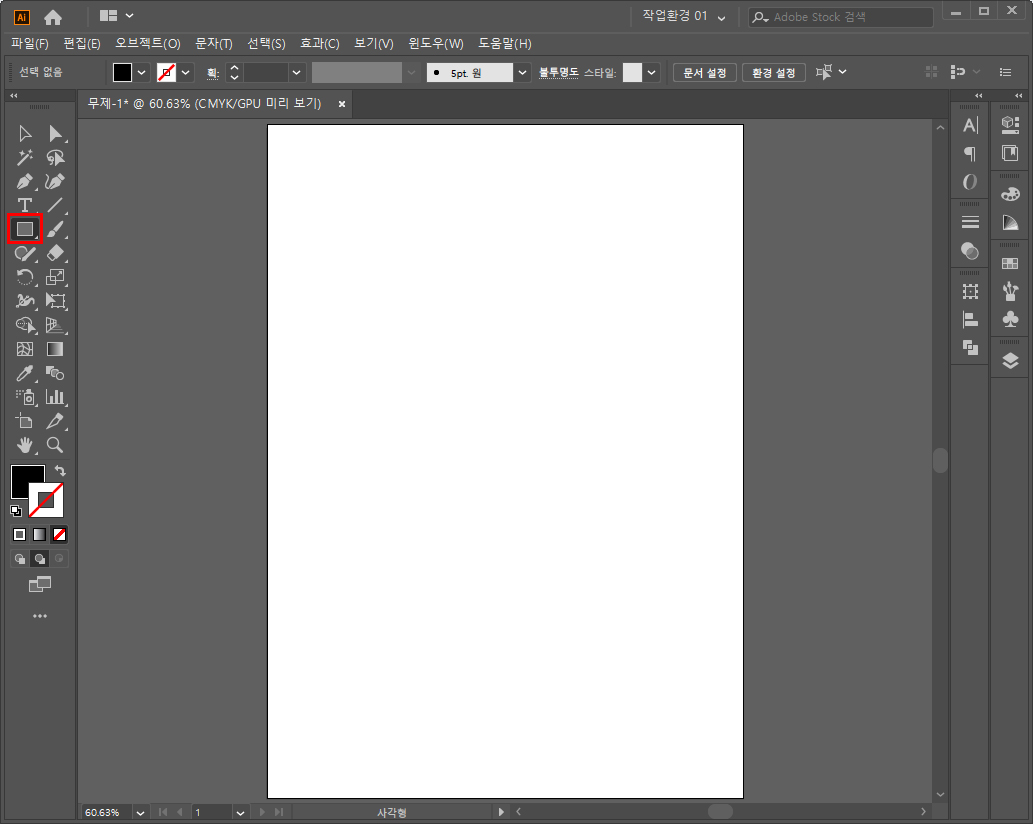The width and height of the screenshot is (1033, 824).
Task: Enable Draw Behind mode
Action: (40, 559)
